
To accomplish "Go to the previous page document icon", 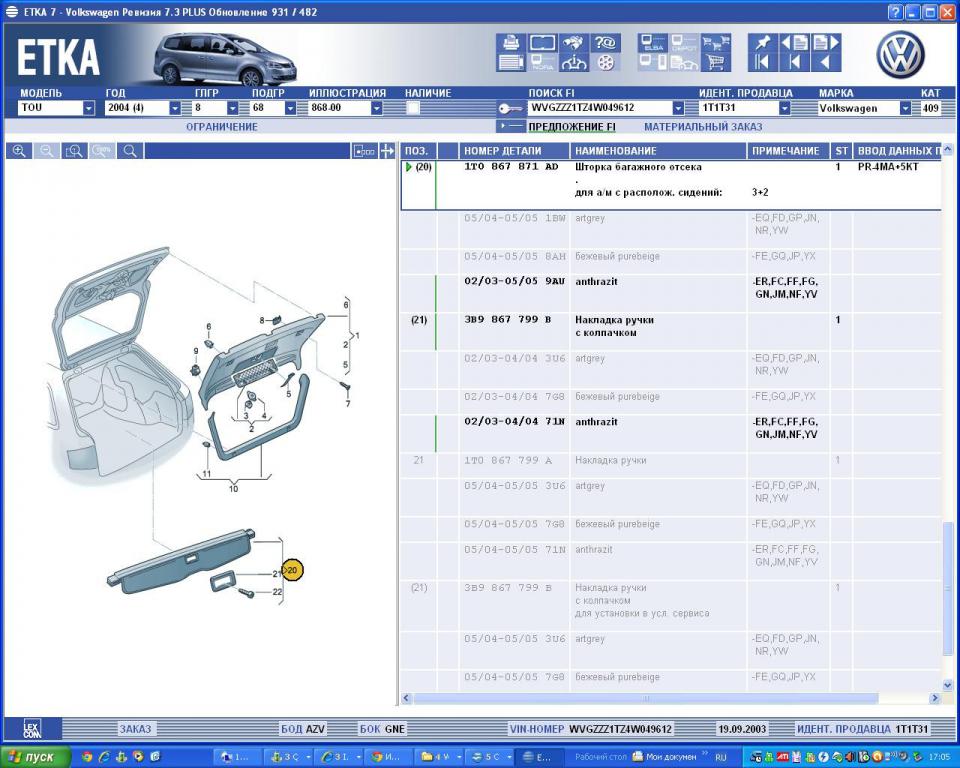I will 795,43.
